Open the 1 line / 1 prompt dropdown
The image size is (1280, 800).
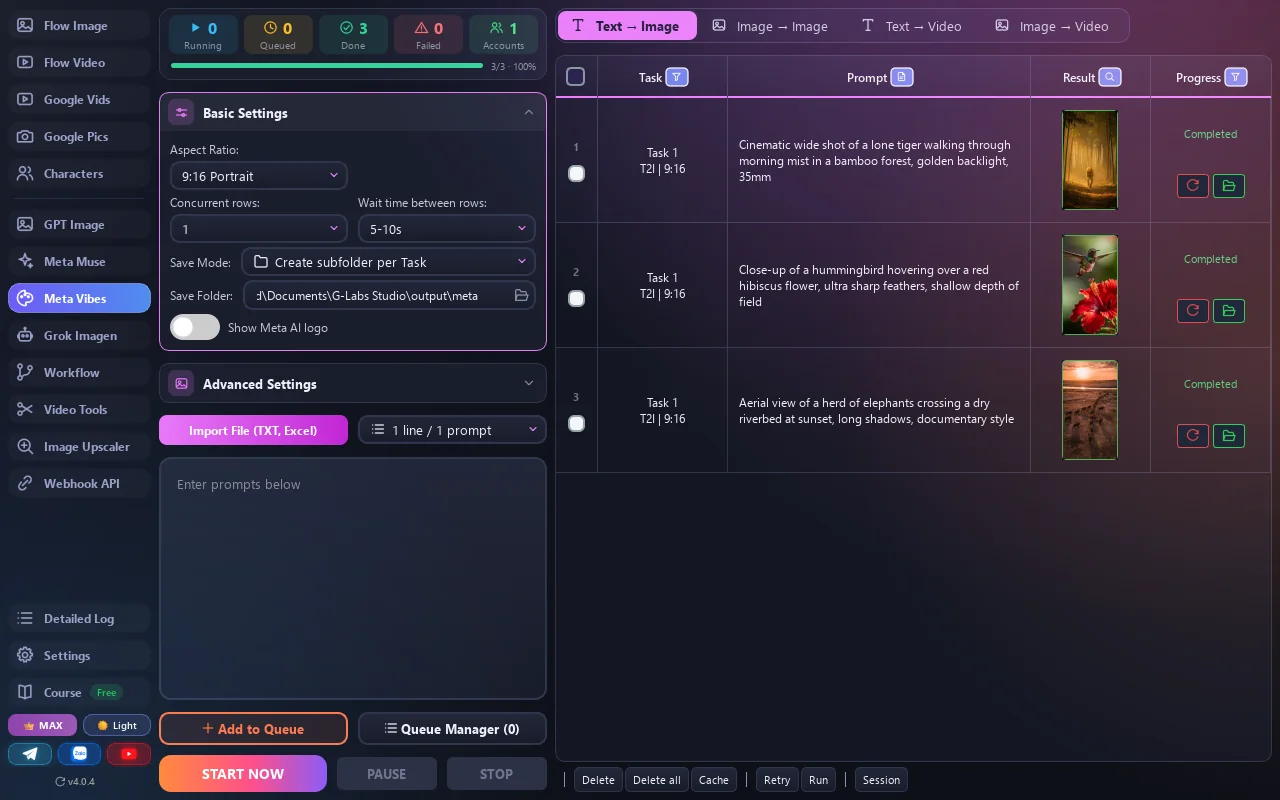point(452,430)
